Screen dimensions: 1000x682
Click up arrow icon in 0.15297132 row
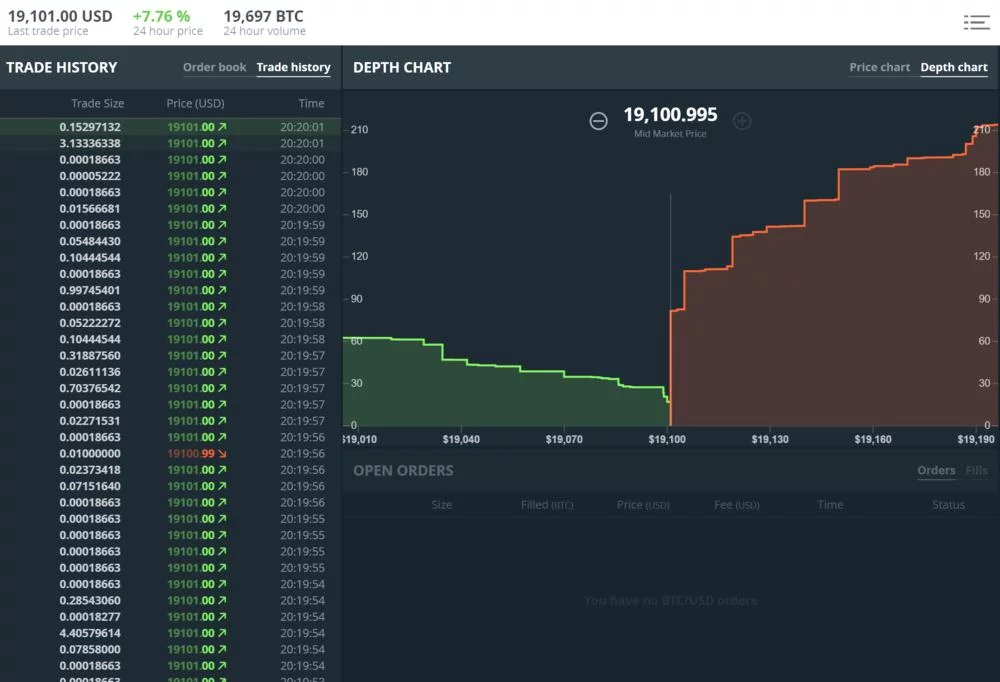[x=222, y=127]
